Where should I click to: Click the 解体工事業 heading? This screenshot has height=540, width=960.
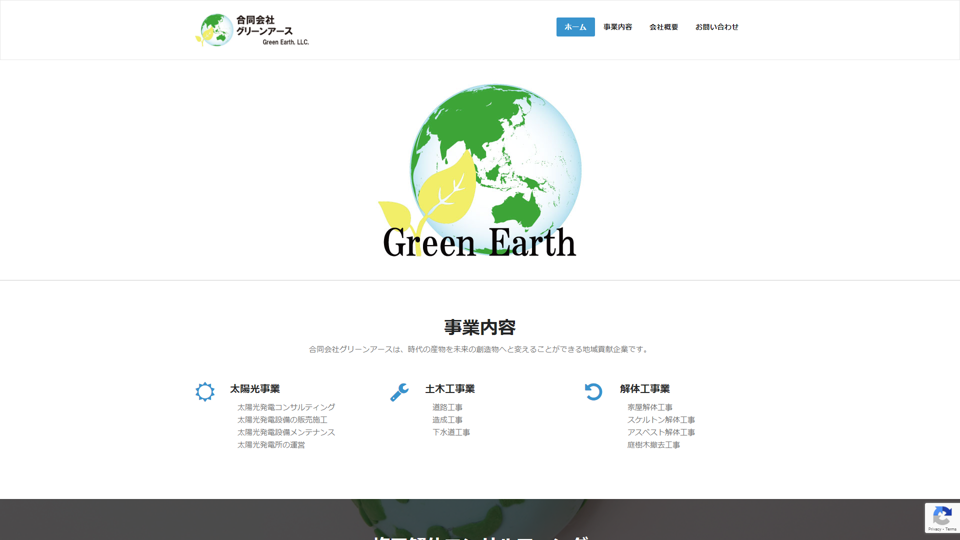coord(645,389)
